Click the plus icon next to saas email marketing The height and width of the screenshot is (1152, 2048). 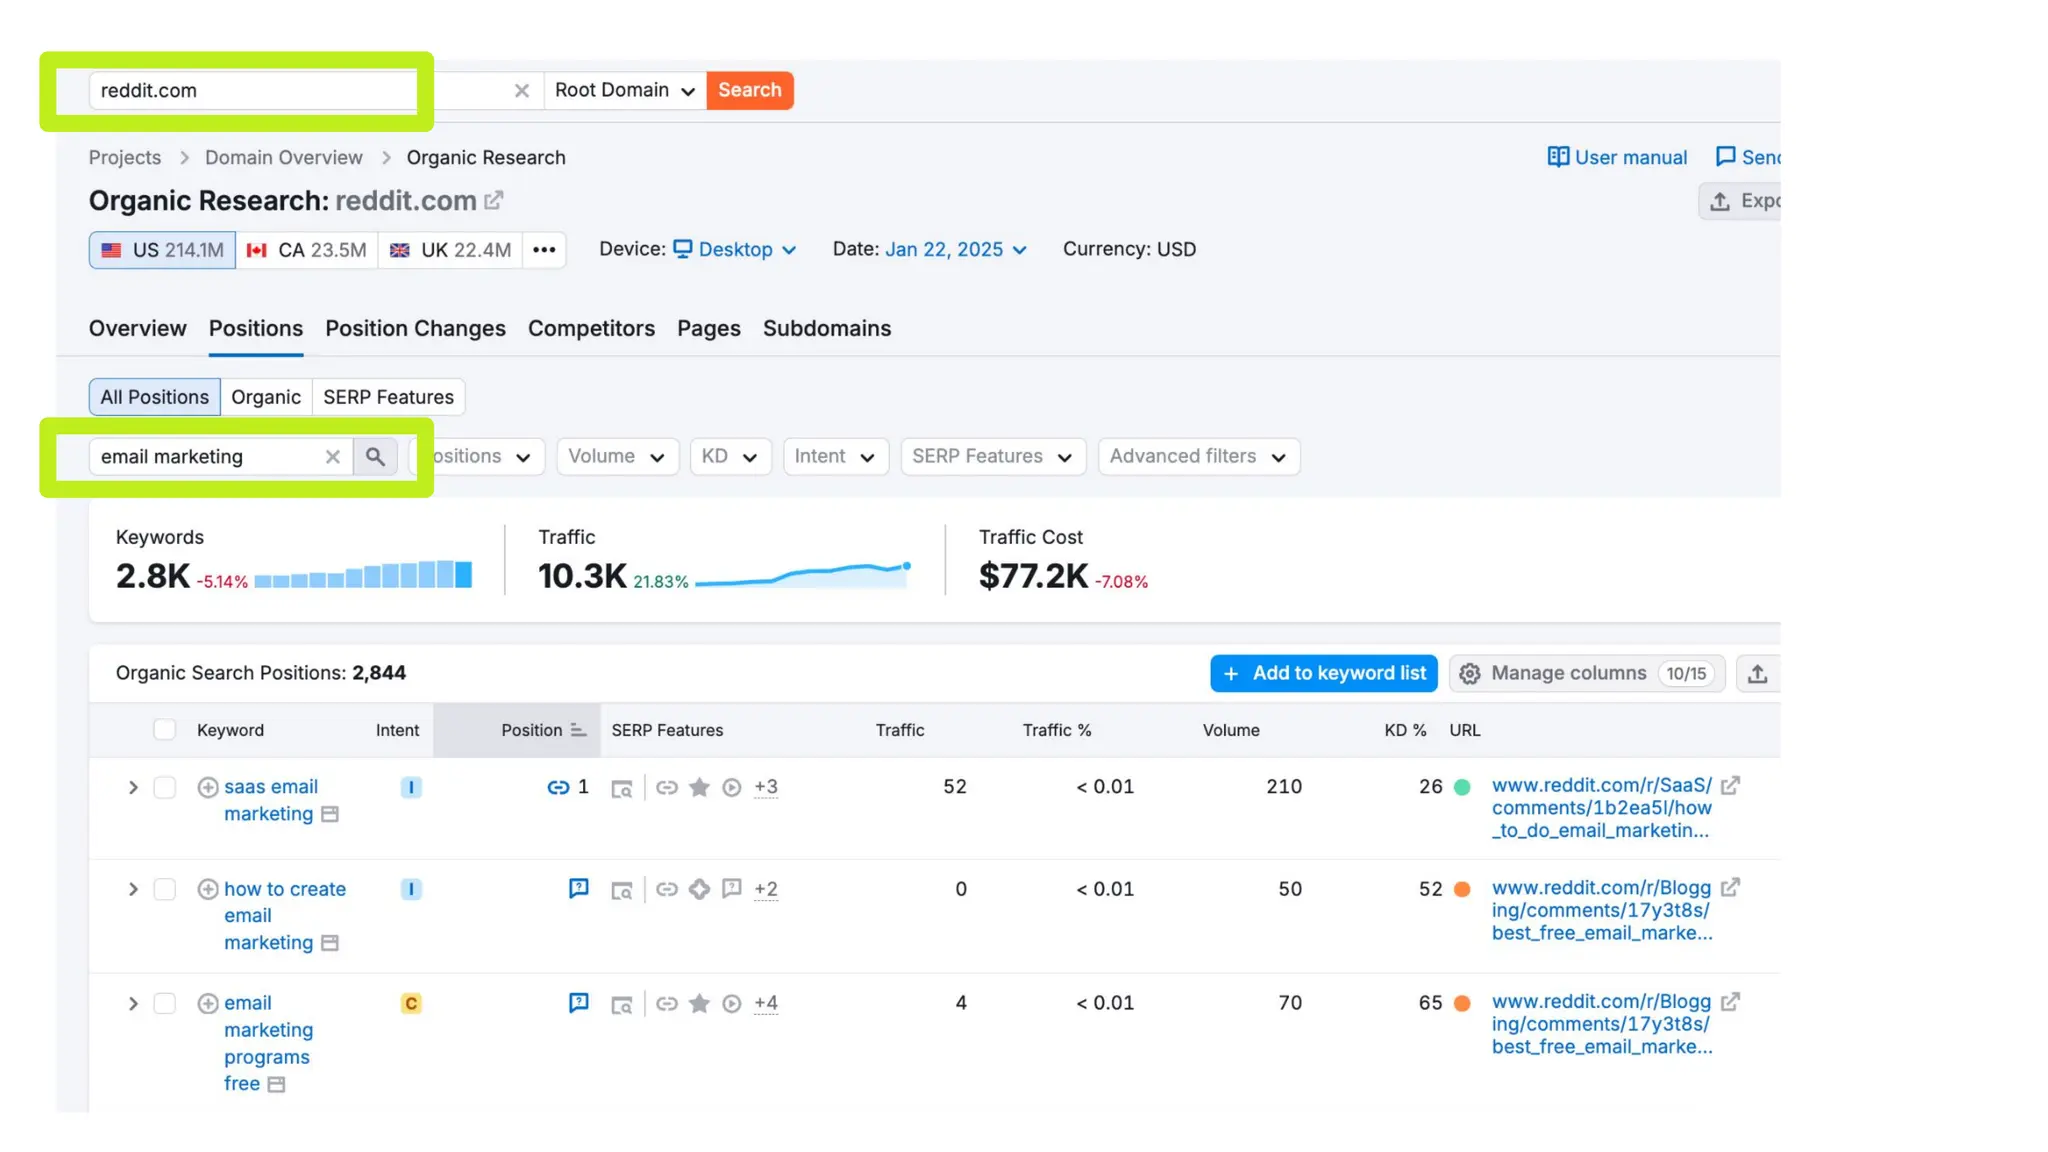pos(208,788)
